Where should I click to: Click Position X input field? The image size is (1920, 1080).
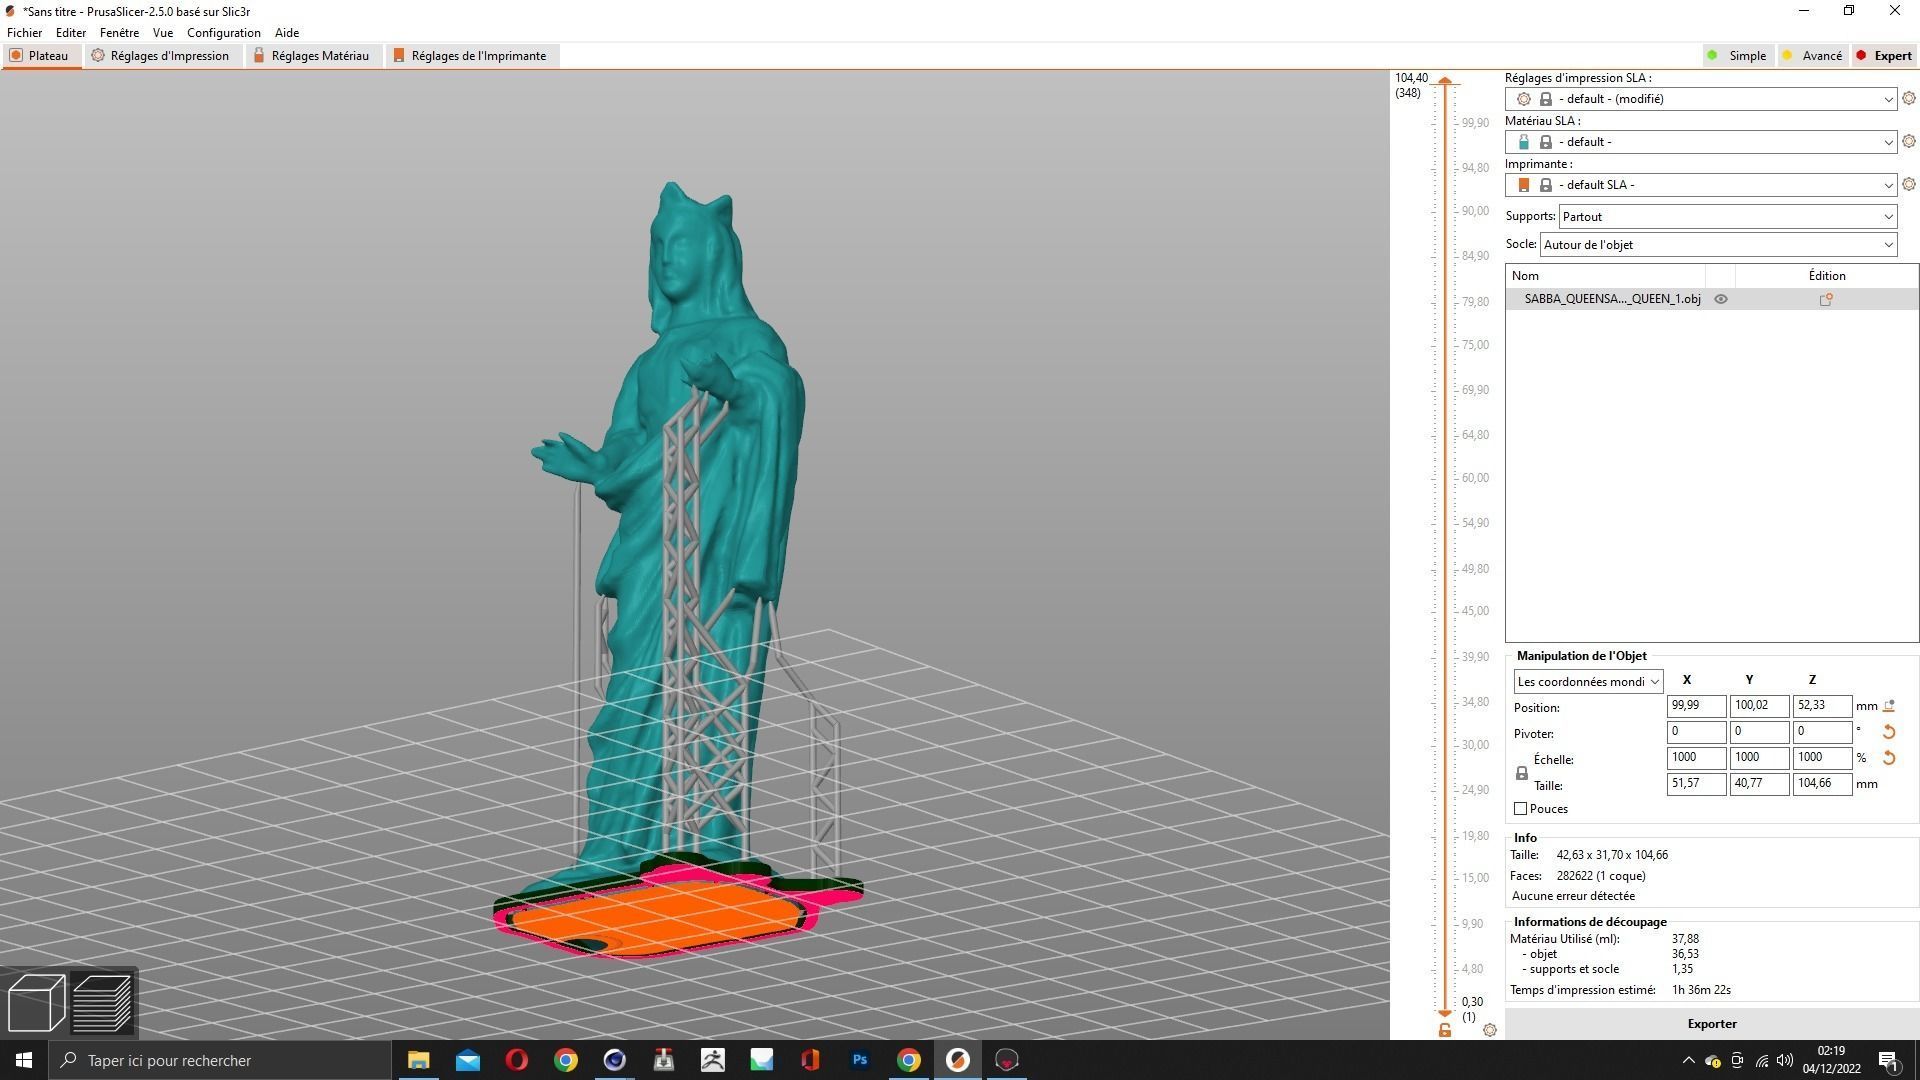pos(1696,706)
